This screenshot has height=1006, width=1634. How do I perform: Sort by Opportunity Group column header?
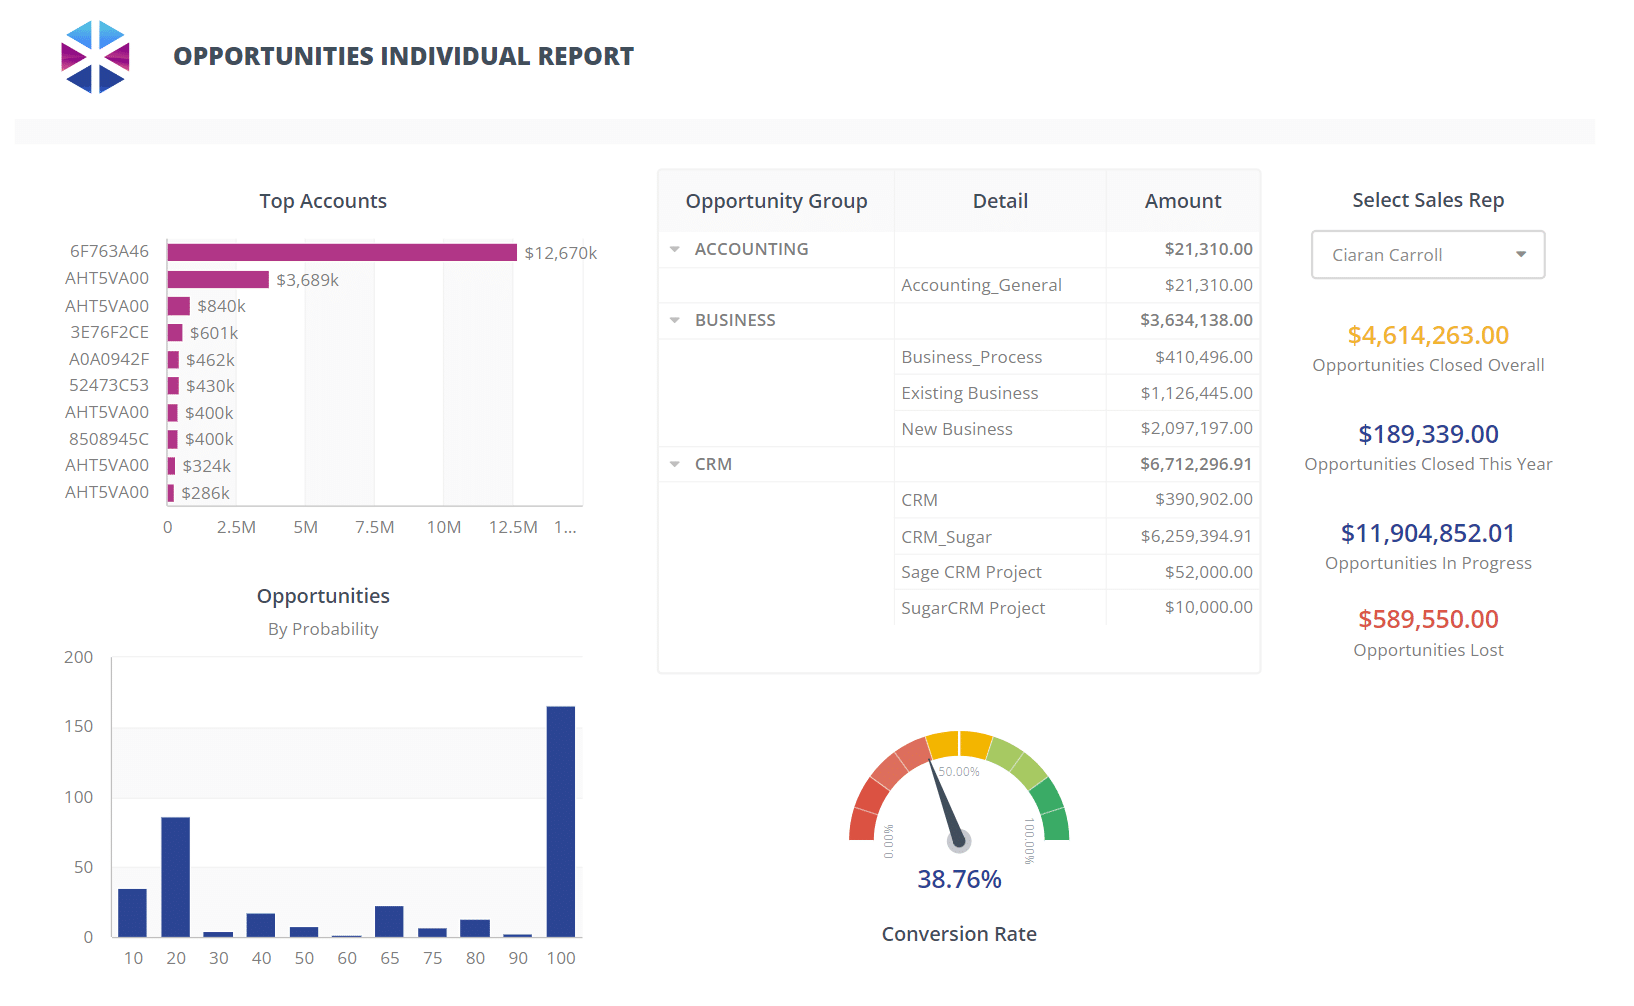click(776, 201)
